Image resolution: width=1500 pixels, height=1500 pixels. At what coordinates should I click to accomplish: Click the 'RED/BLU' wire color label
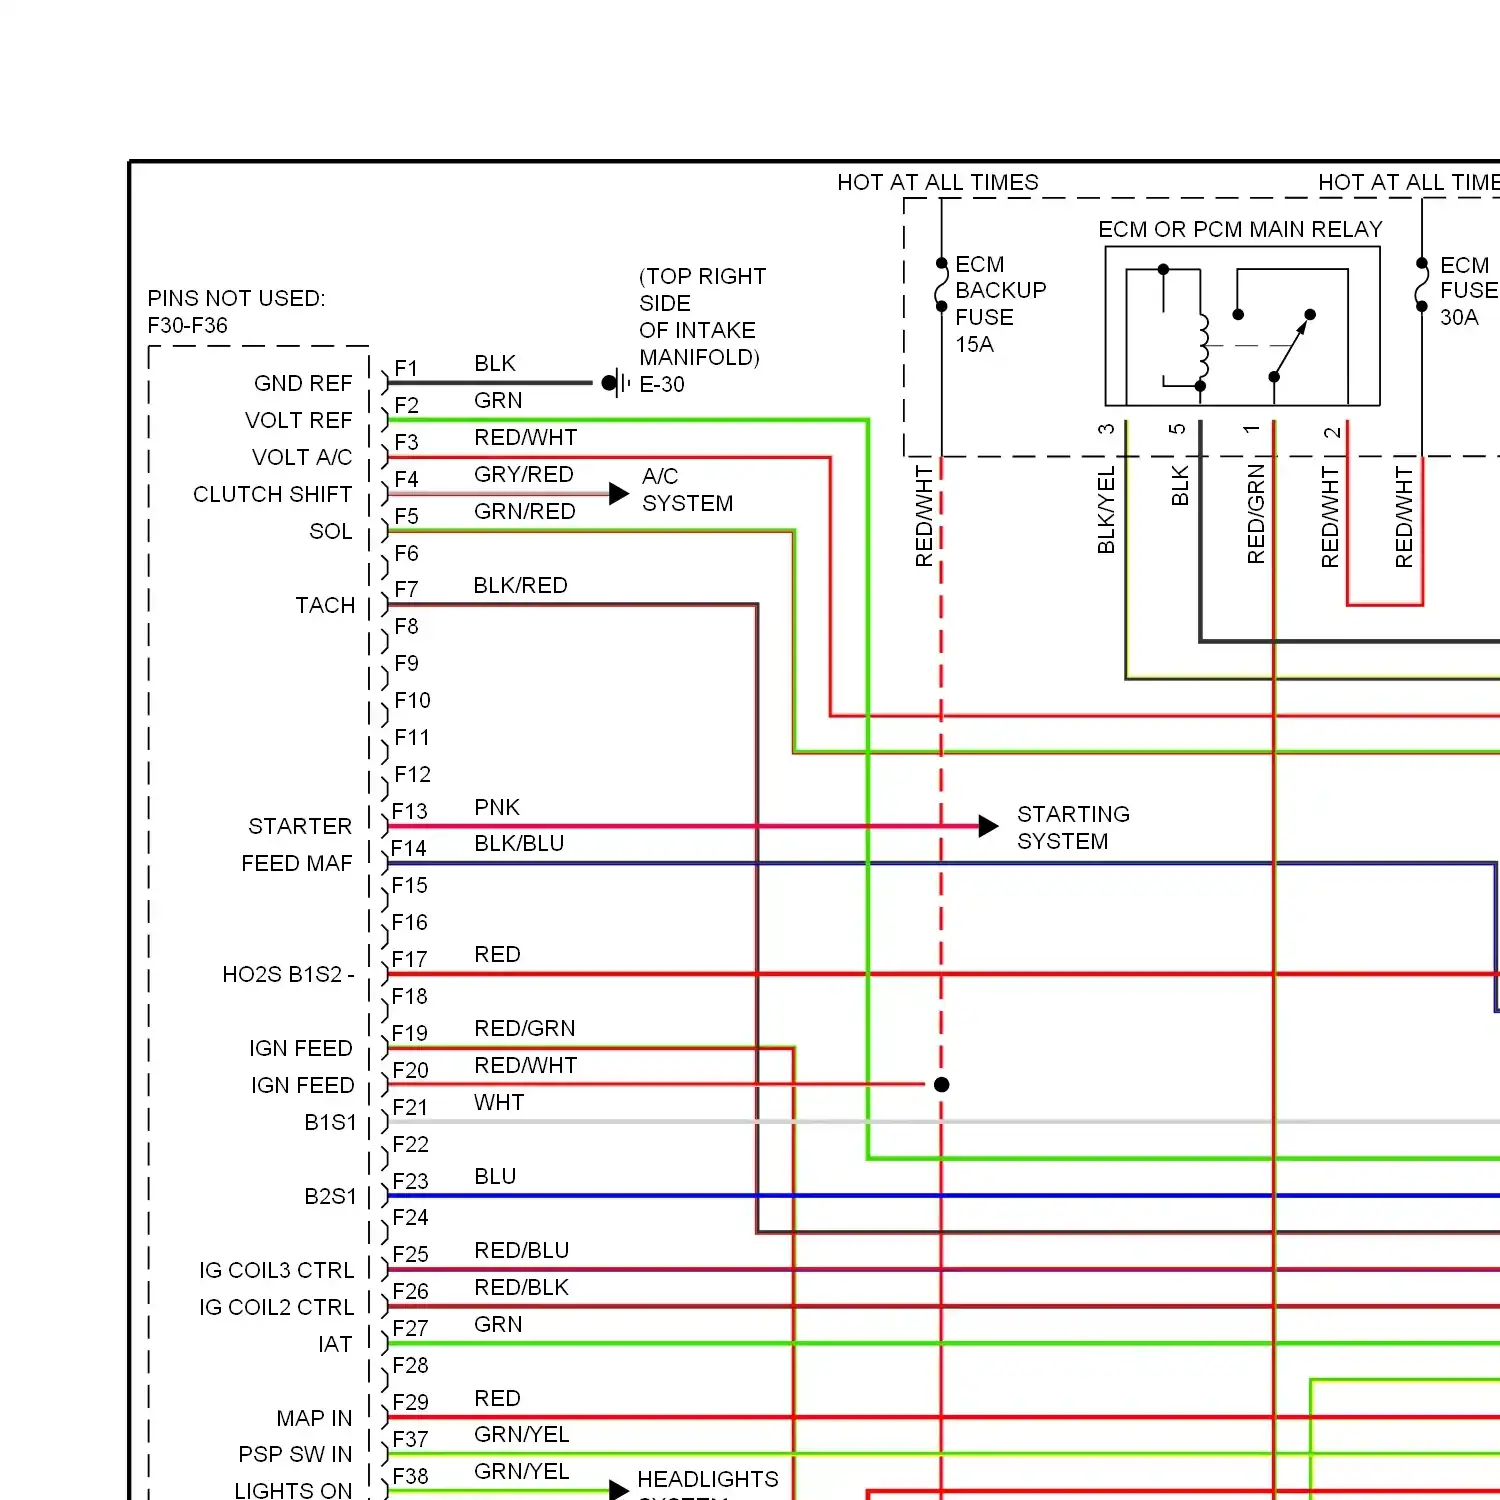coord(522,1250)
